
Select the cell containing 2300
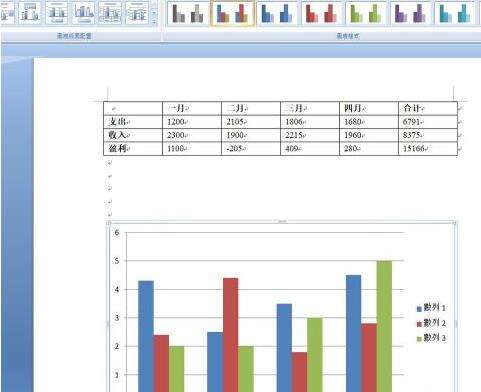(x=192, y=135)
